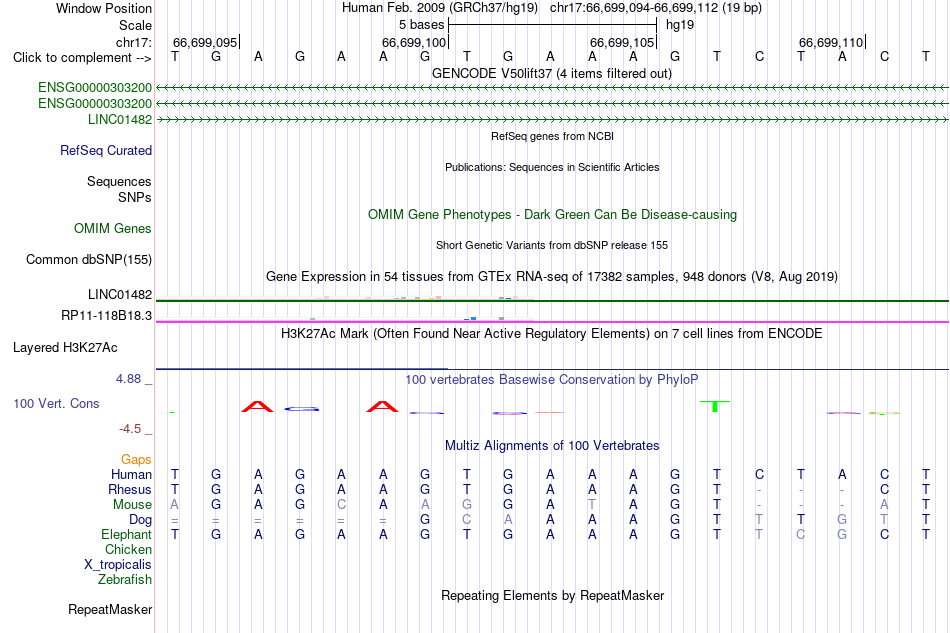Click the 4.88 upper scale value

click(x=128, y=379)
